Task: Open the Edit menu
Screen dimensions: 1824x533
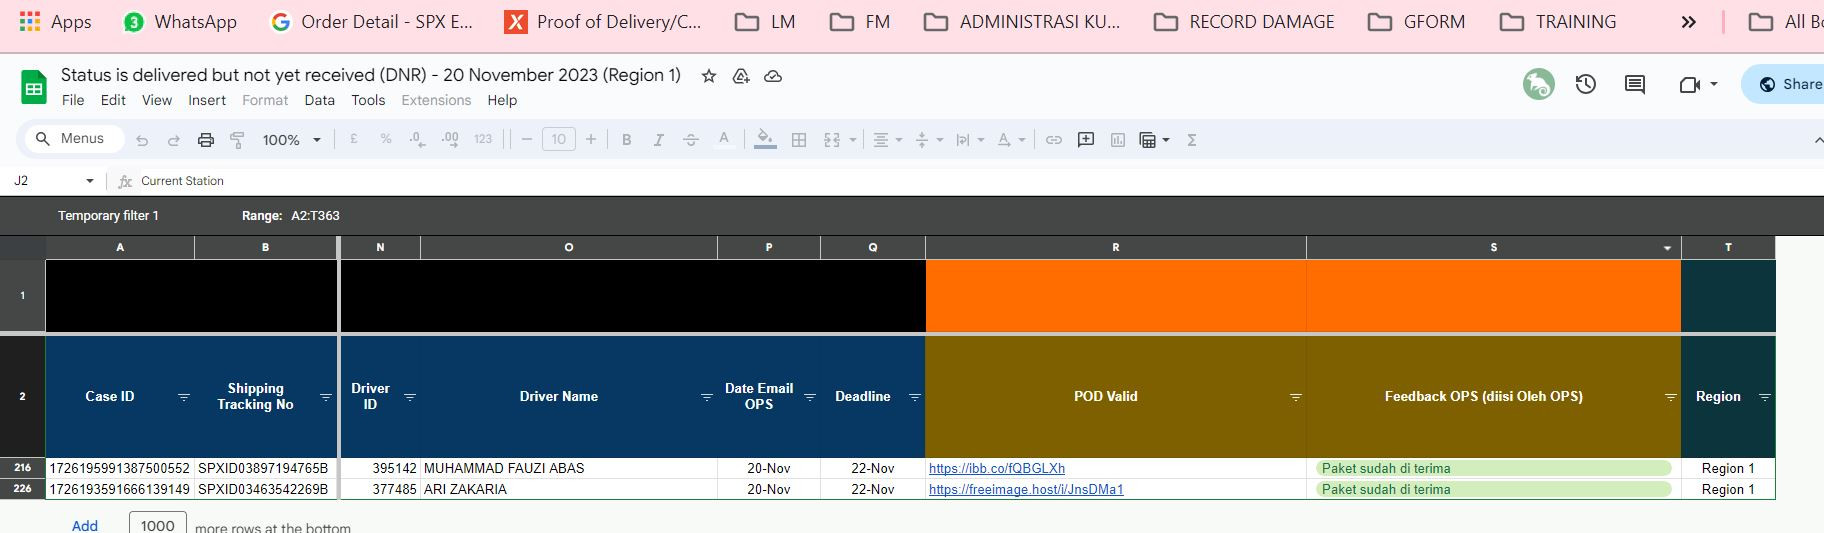Action: point(113,100)
